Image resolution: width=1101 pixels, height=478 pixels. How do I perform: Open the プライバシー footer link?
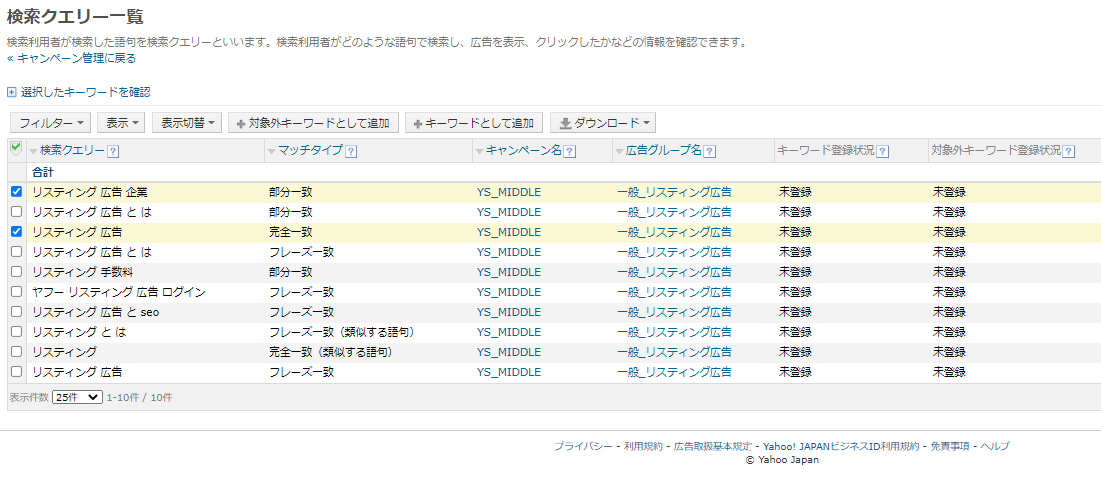(x=583, y=446)
